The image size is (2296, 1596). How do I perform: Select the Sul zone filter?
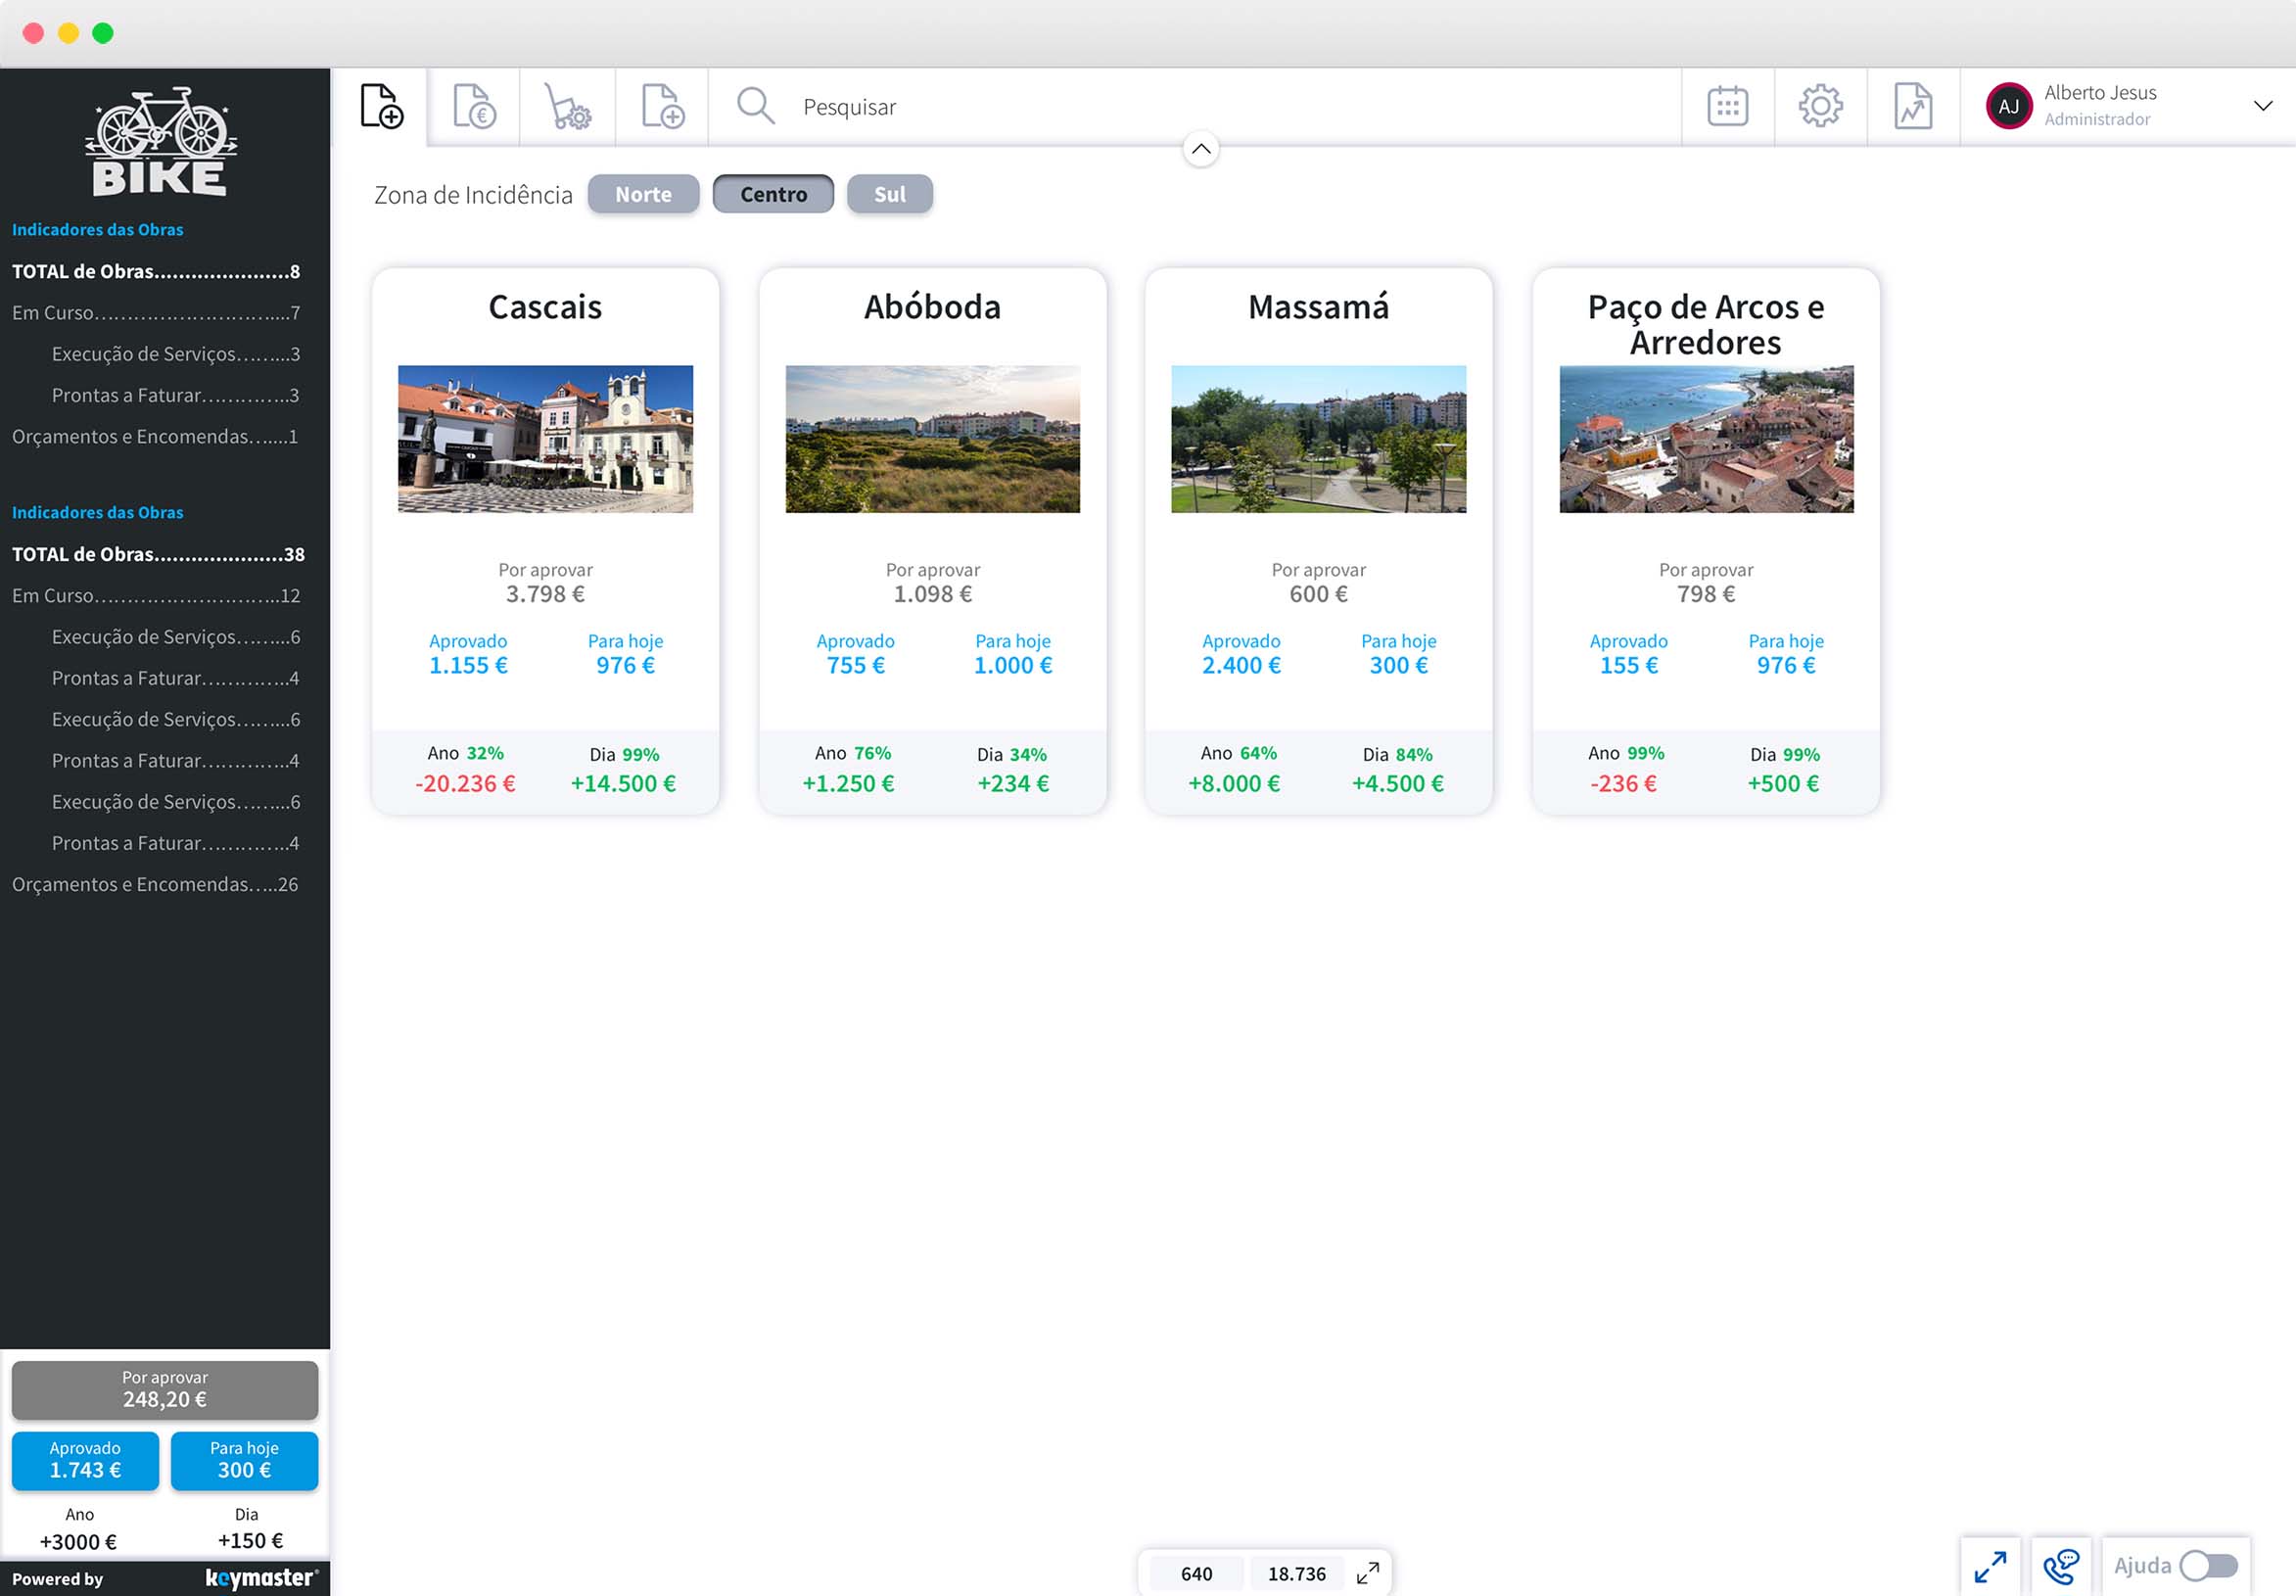889,194
